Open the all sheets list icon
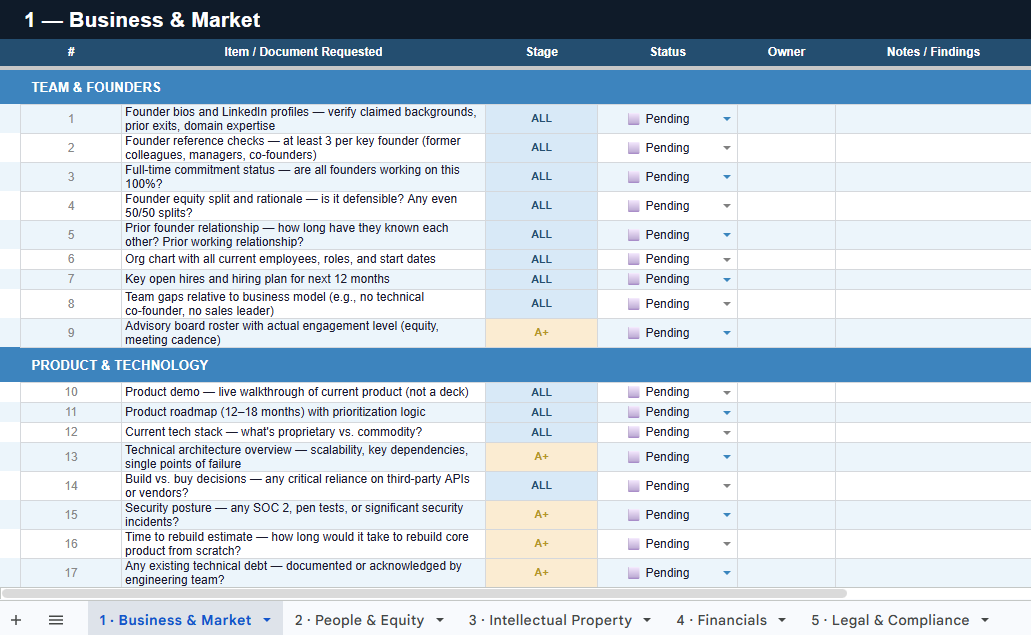The height and width of the screenshot is (635, 1031). [x=56, y=620]
